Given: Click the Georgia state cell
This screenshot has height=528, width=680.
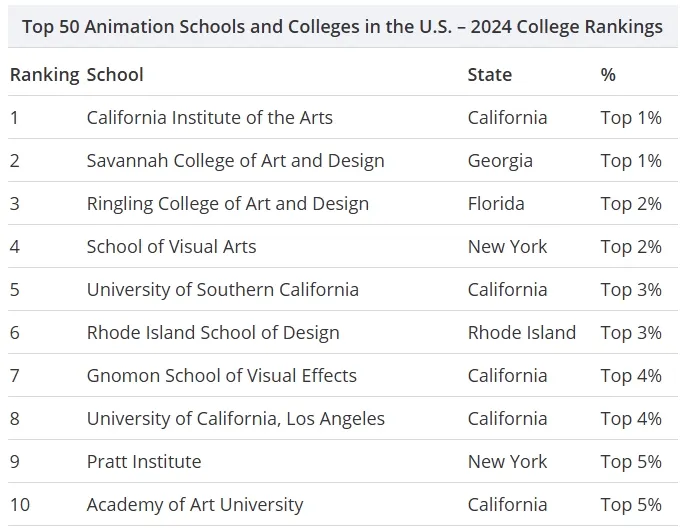Looking at the screenshot, I should tap(500, 161).
